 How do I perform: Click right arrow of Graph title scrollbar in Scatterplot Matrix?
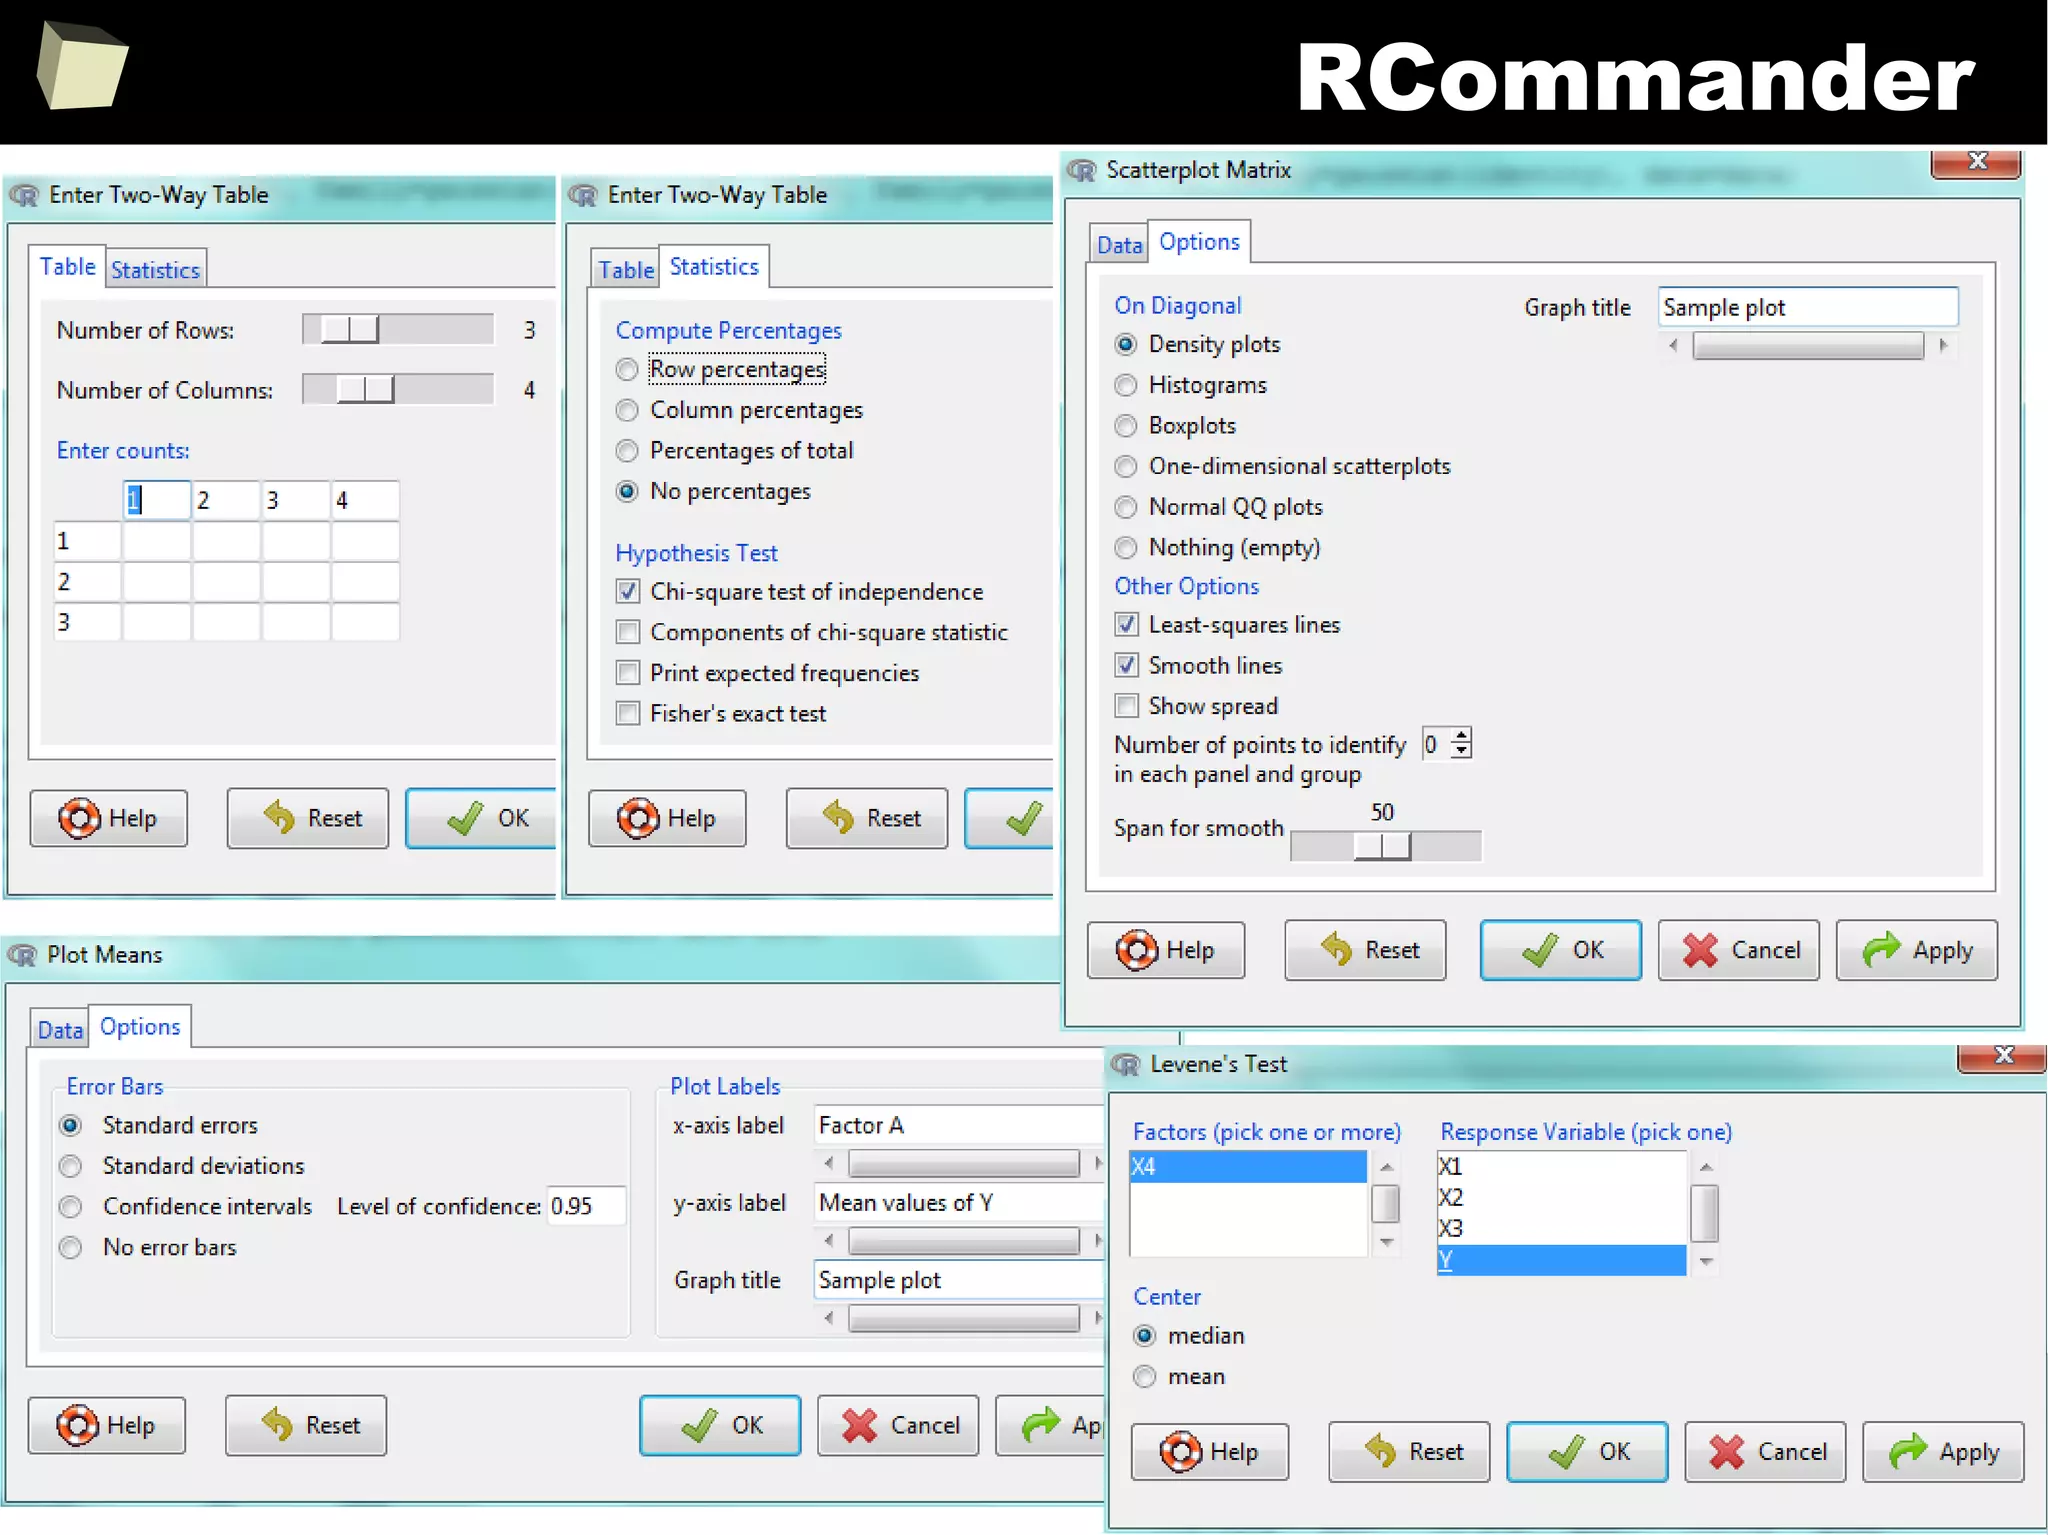coord(1942,346)
